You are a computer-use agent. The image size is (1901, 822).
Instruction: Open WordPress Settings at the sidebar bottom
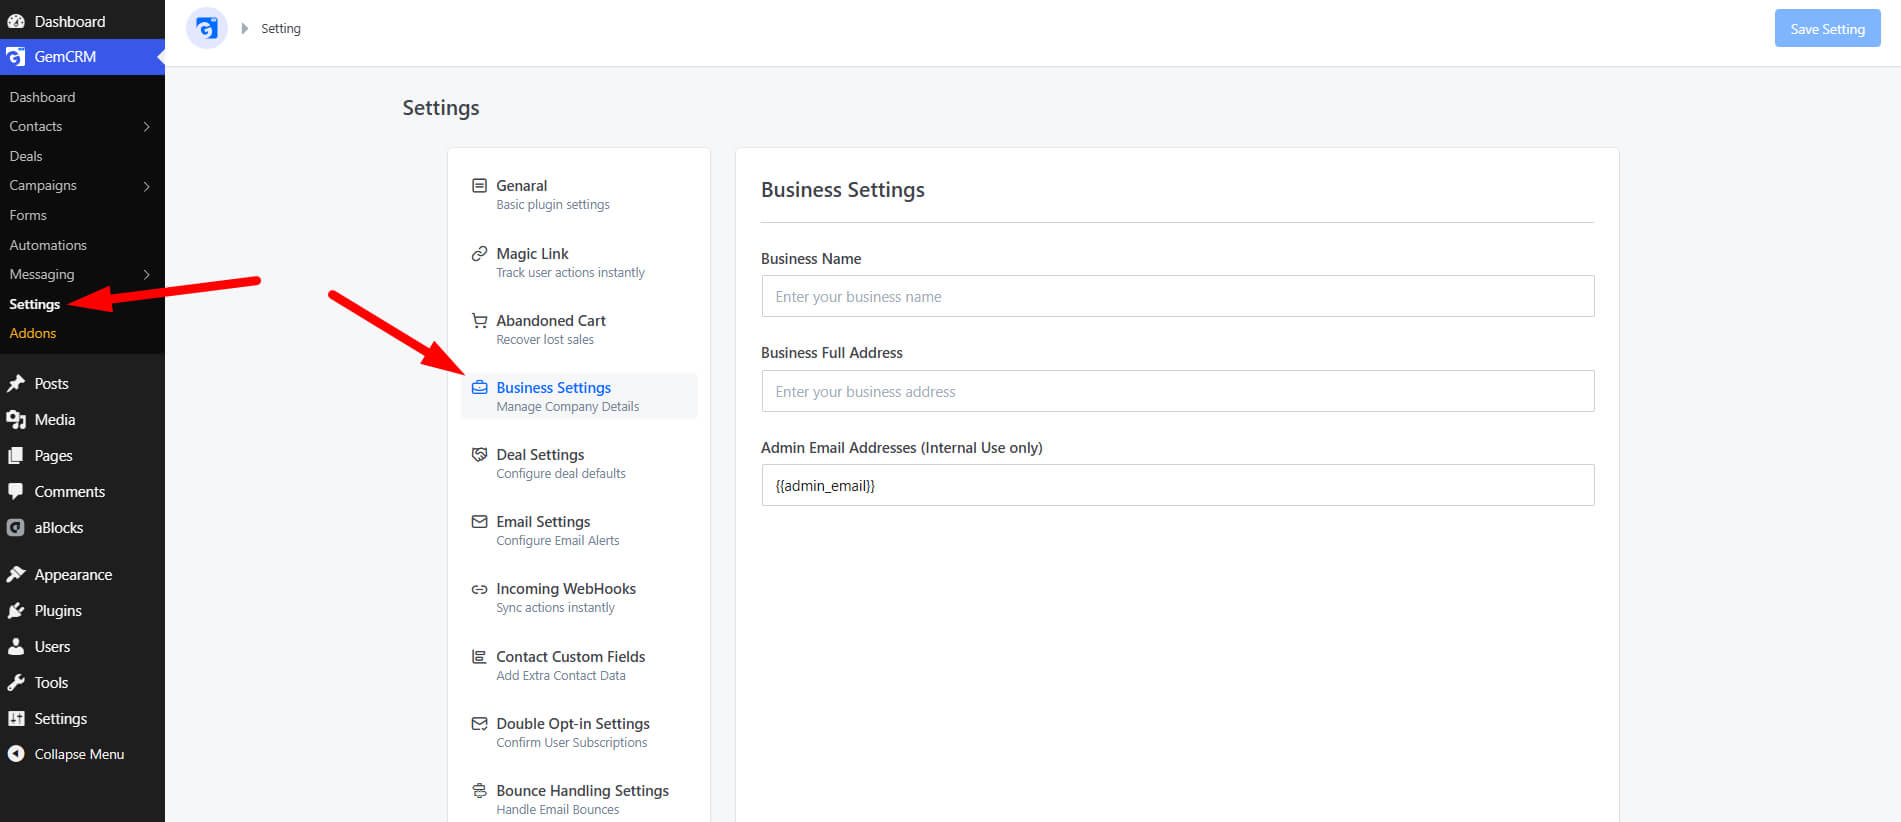pyautogui.click(x=60, y=719)
